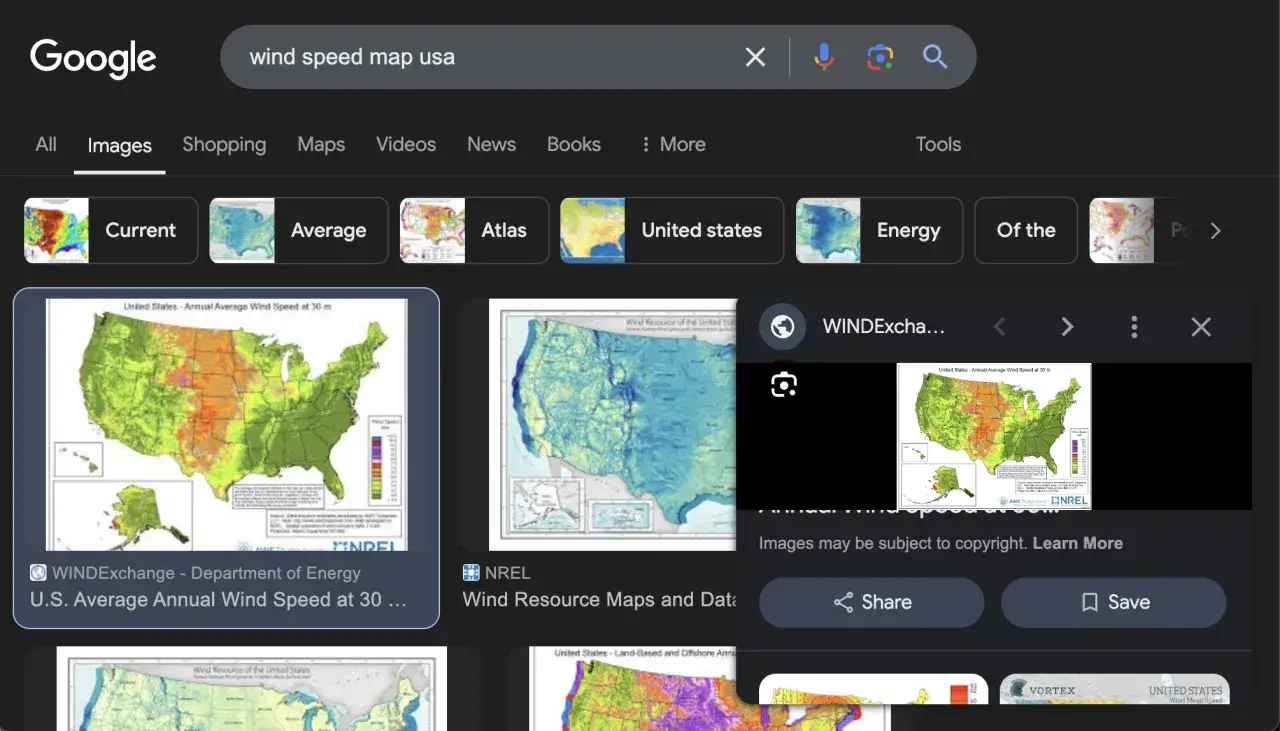Select the 'Of the' filter chip
The image size is (1280, 731).
[1026, 230]
